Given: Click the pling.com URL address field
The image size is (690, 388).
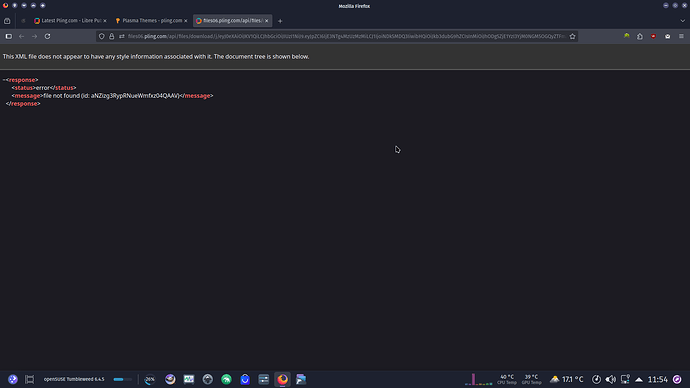Looking at the screenshot, I should 346,37.
